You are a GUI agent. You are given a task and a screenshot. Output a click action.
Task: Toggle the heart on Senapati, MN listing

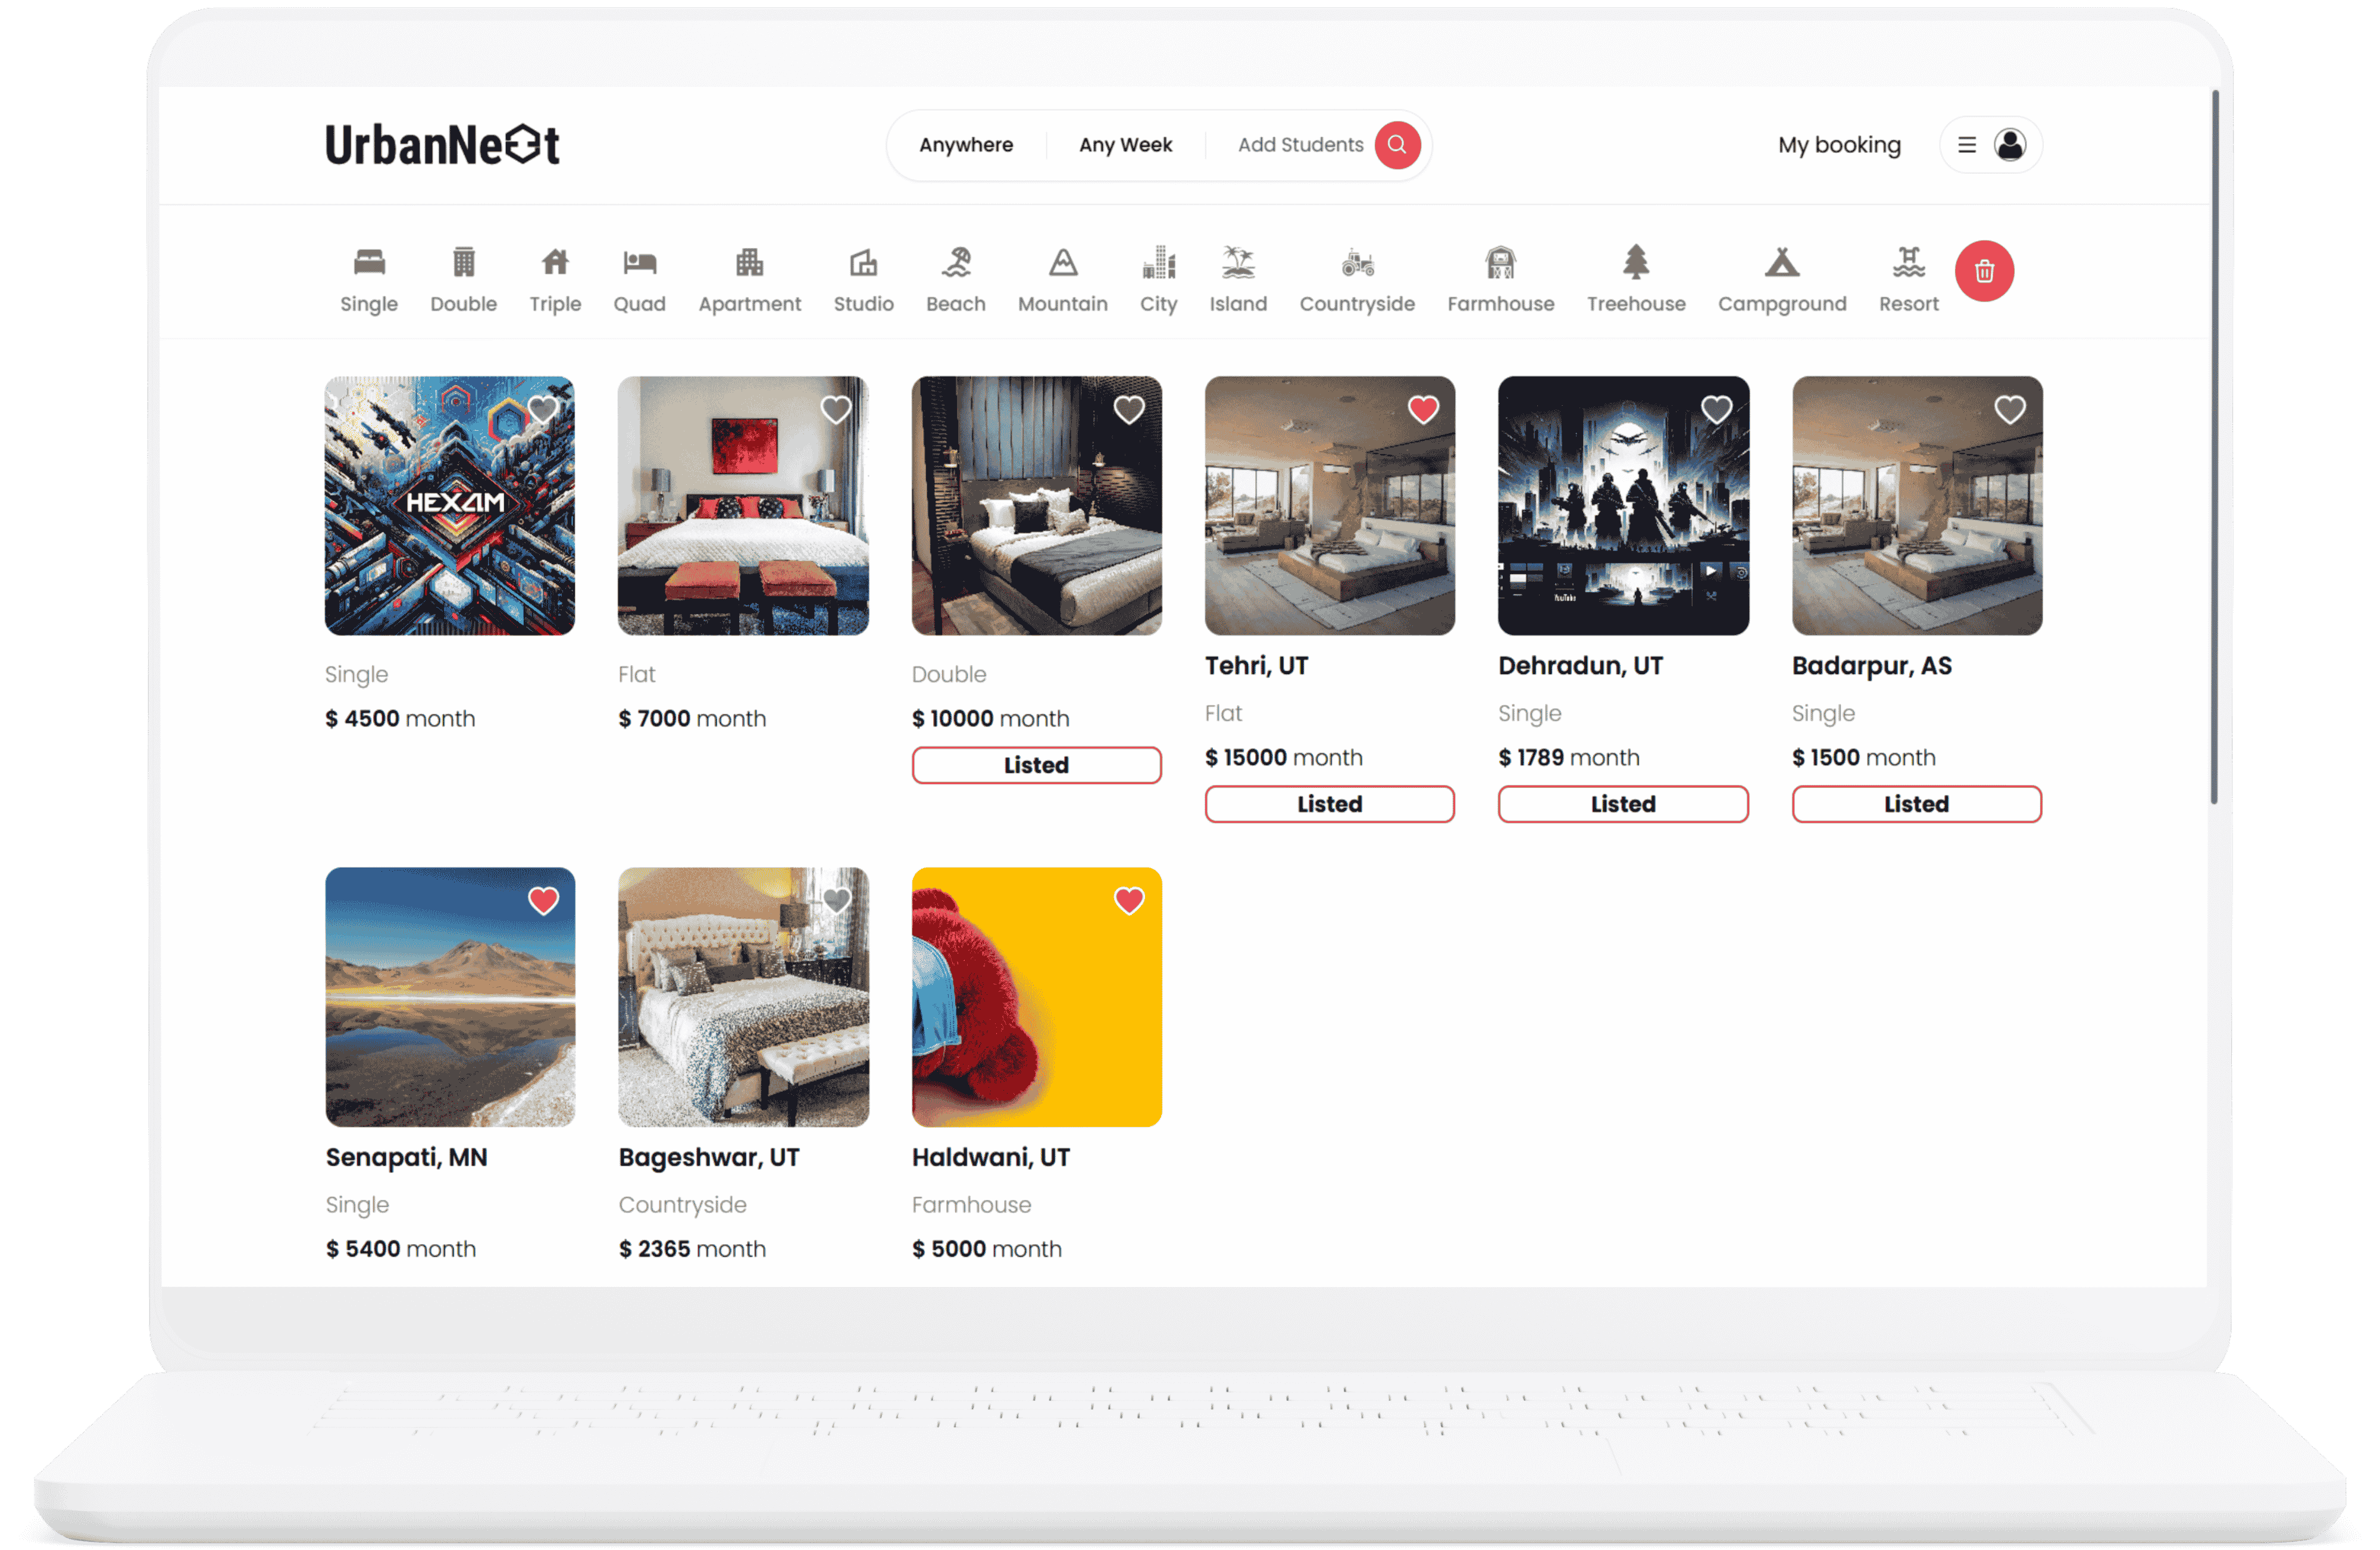543,901
